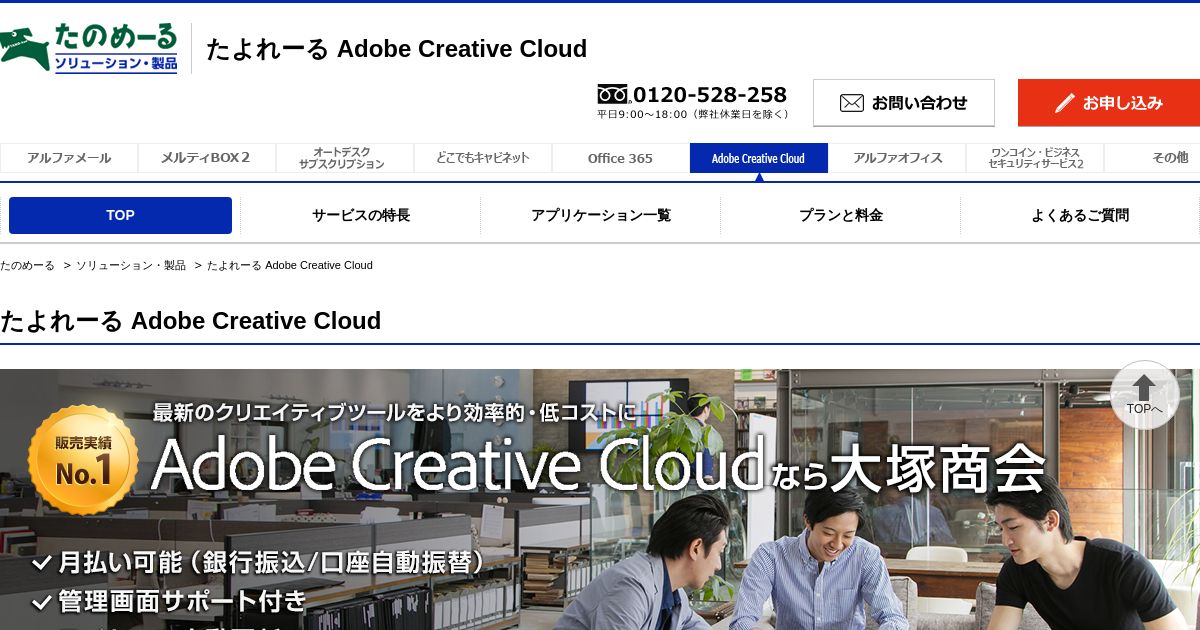Click the たのめーる logo
Viewport: 1200px width, 630px height.
coord(89,48)
